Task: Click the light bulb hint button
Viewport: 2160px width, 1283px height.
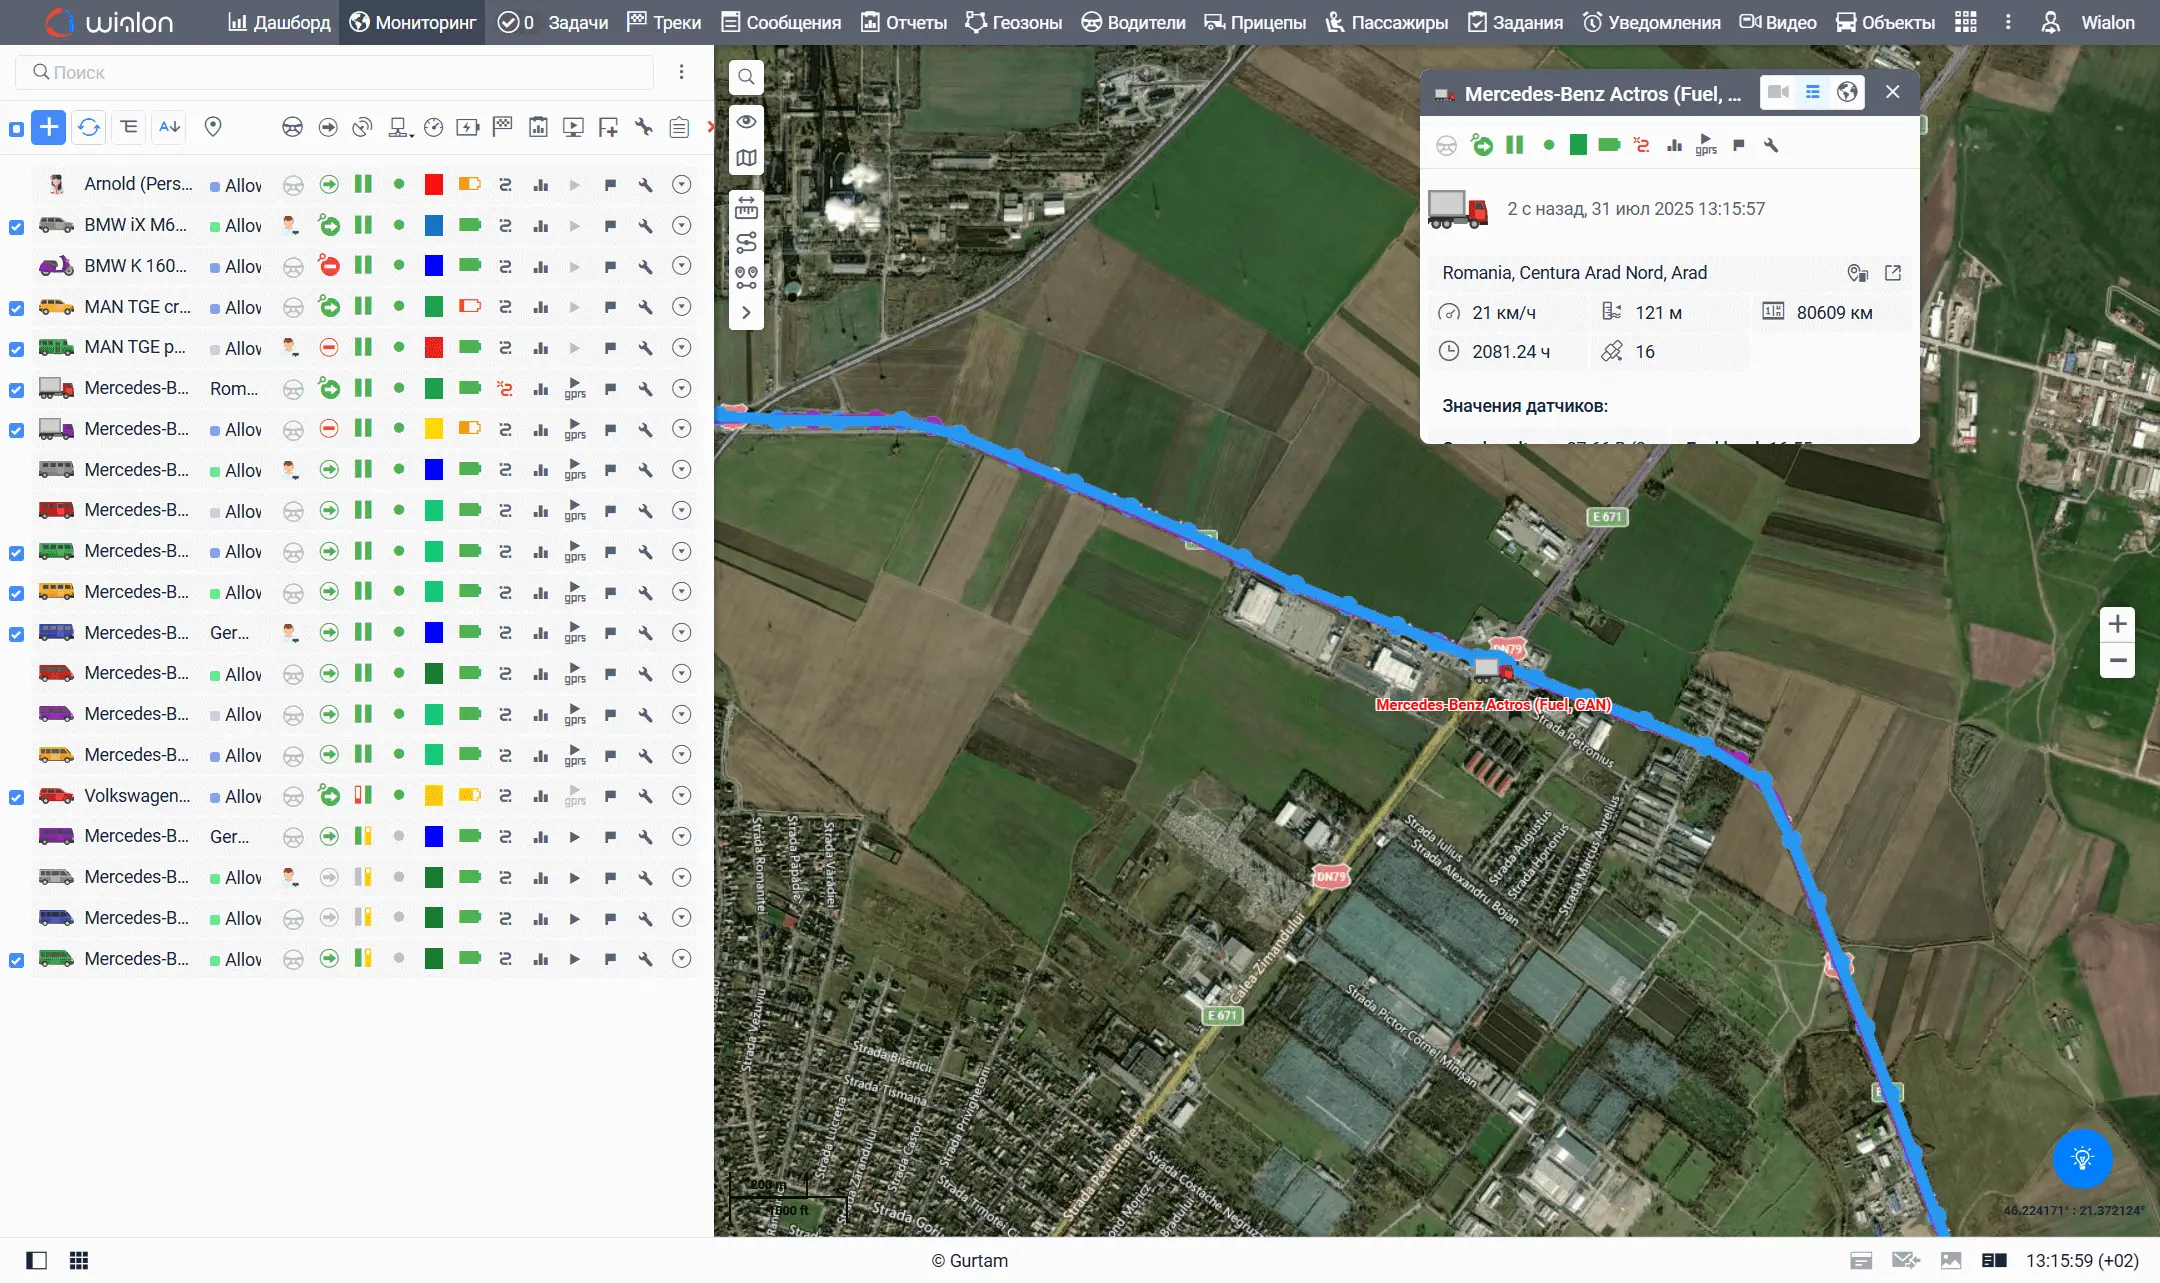Action: pyautogui.click(x=2082, y=1159)
